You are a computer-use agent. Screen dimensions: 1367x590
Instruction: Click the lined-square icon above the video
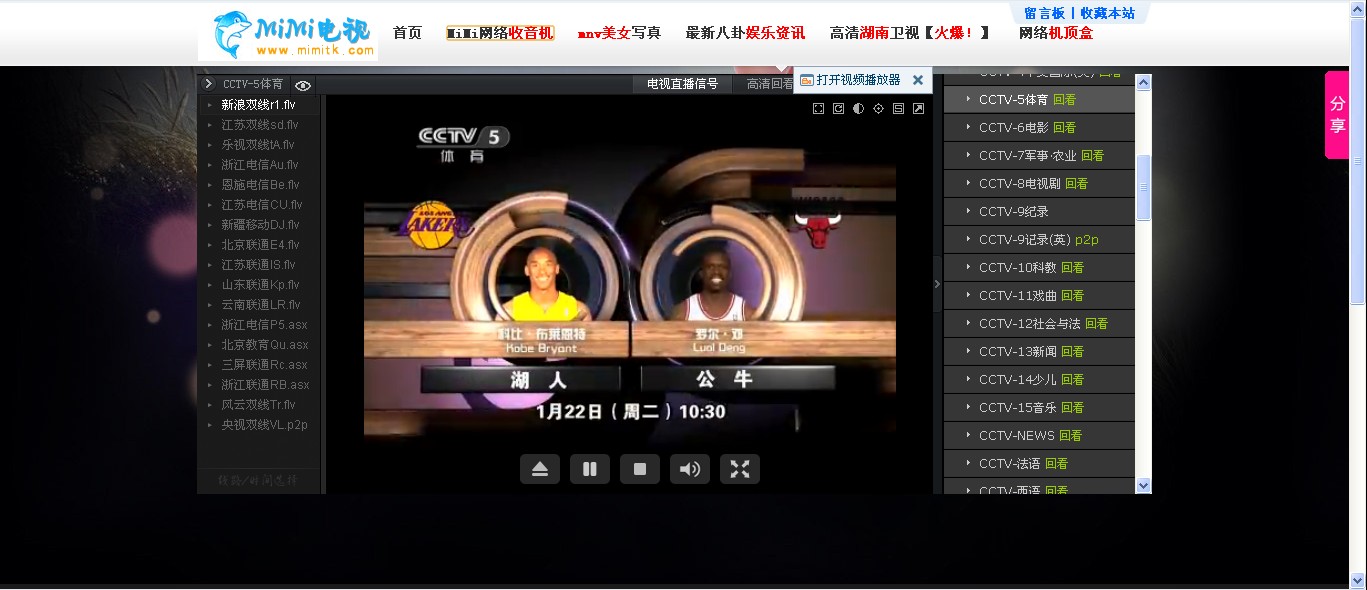click(898, 108)
